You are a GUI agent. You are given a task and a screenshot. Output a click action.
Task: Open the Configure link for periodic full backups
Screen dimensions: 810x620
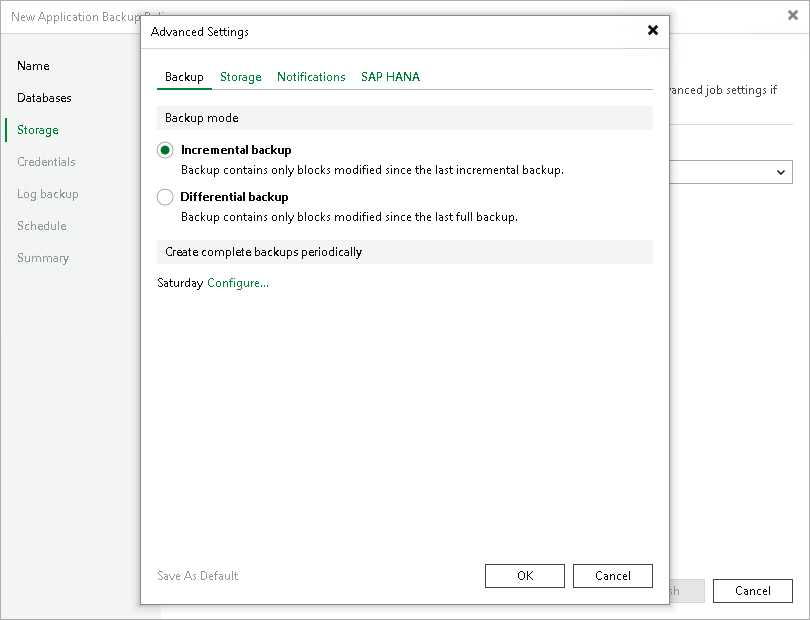(x=236, y=284)
